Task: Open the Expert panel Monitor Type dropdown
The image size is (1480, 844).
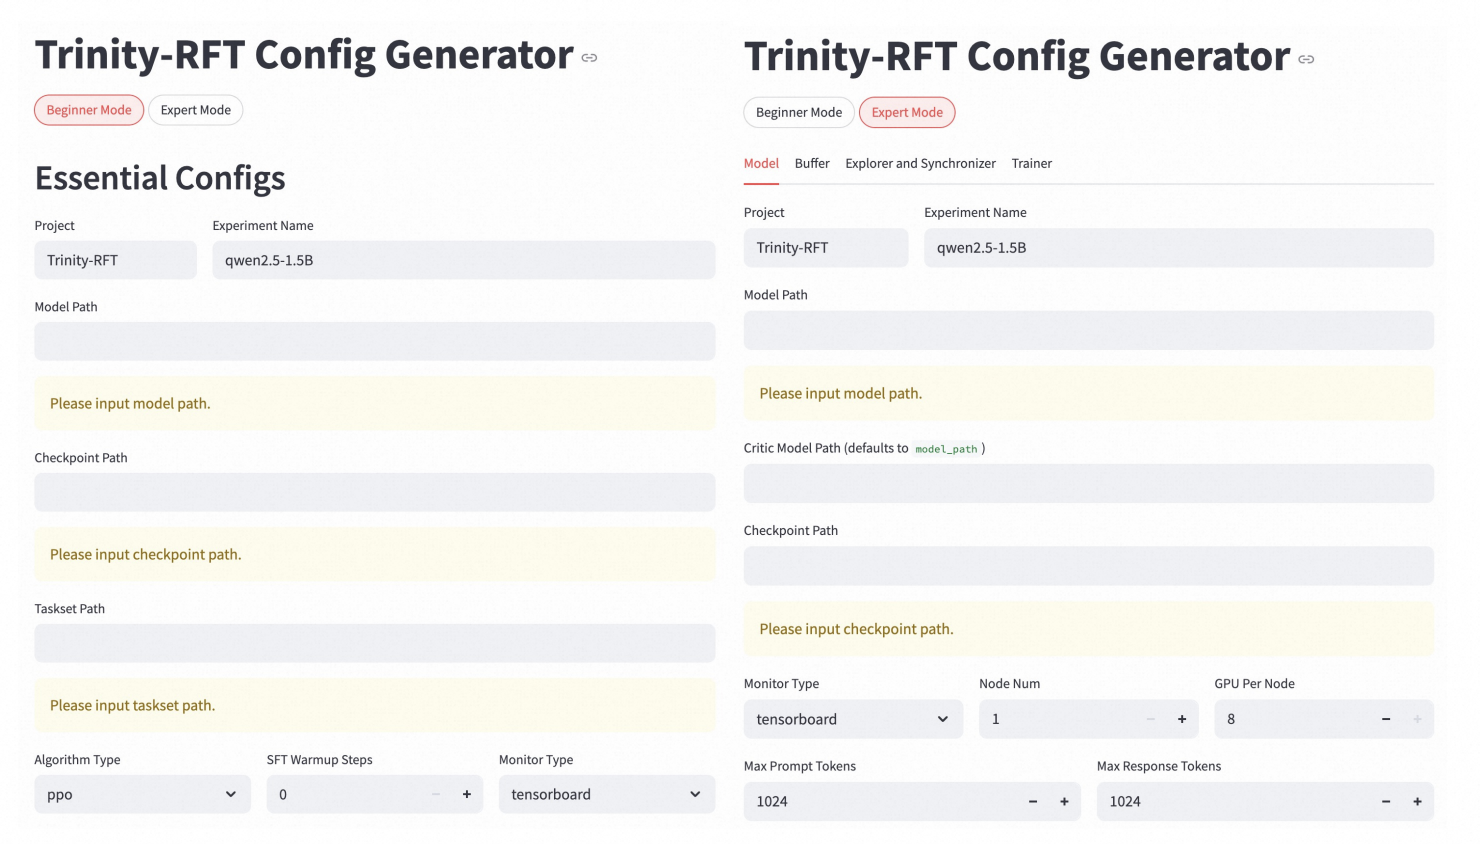Action: (x=852, y=719)
